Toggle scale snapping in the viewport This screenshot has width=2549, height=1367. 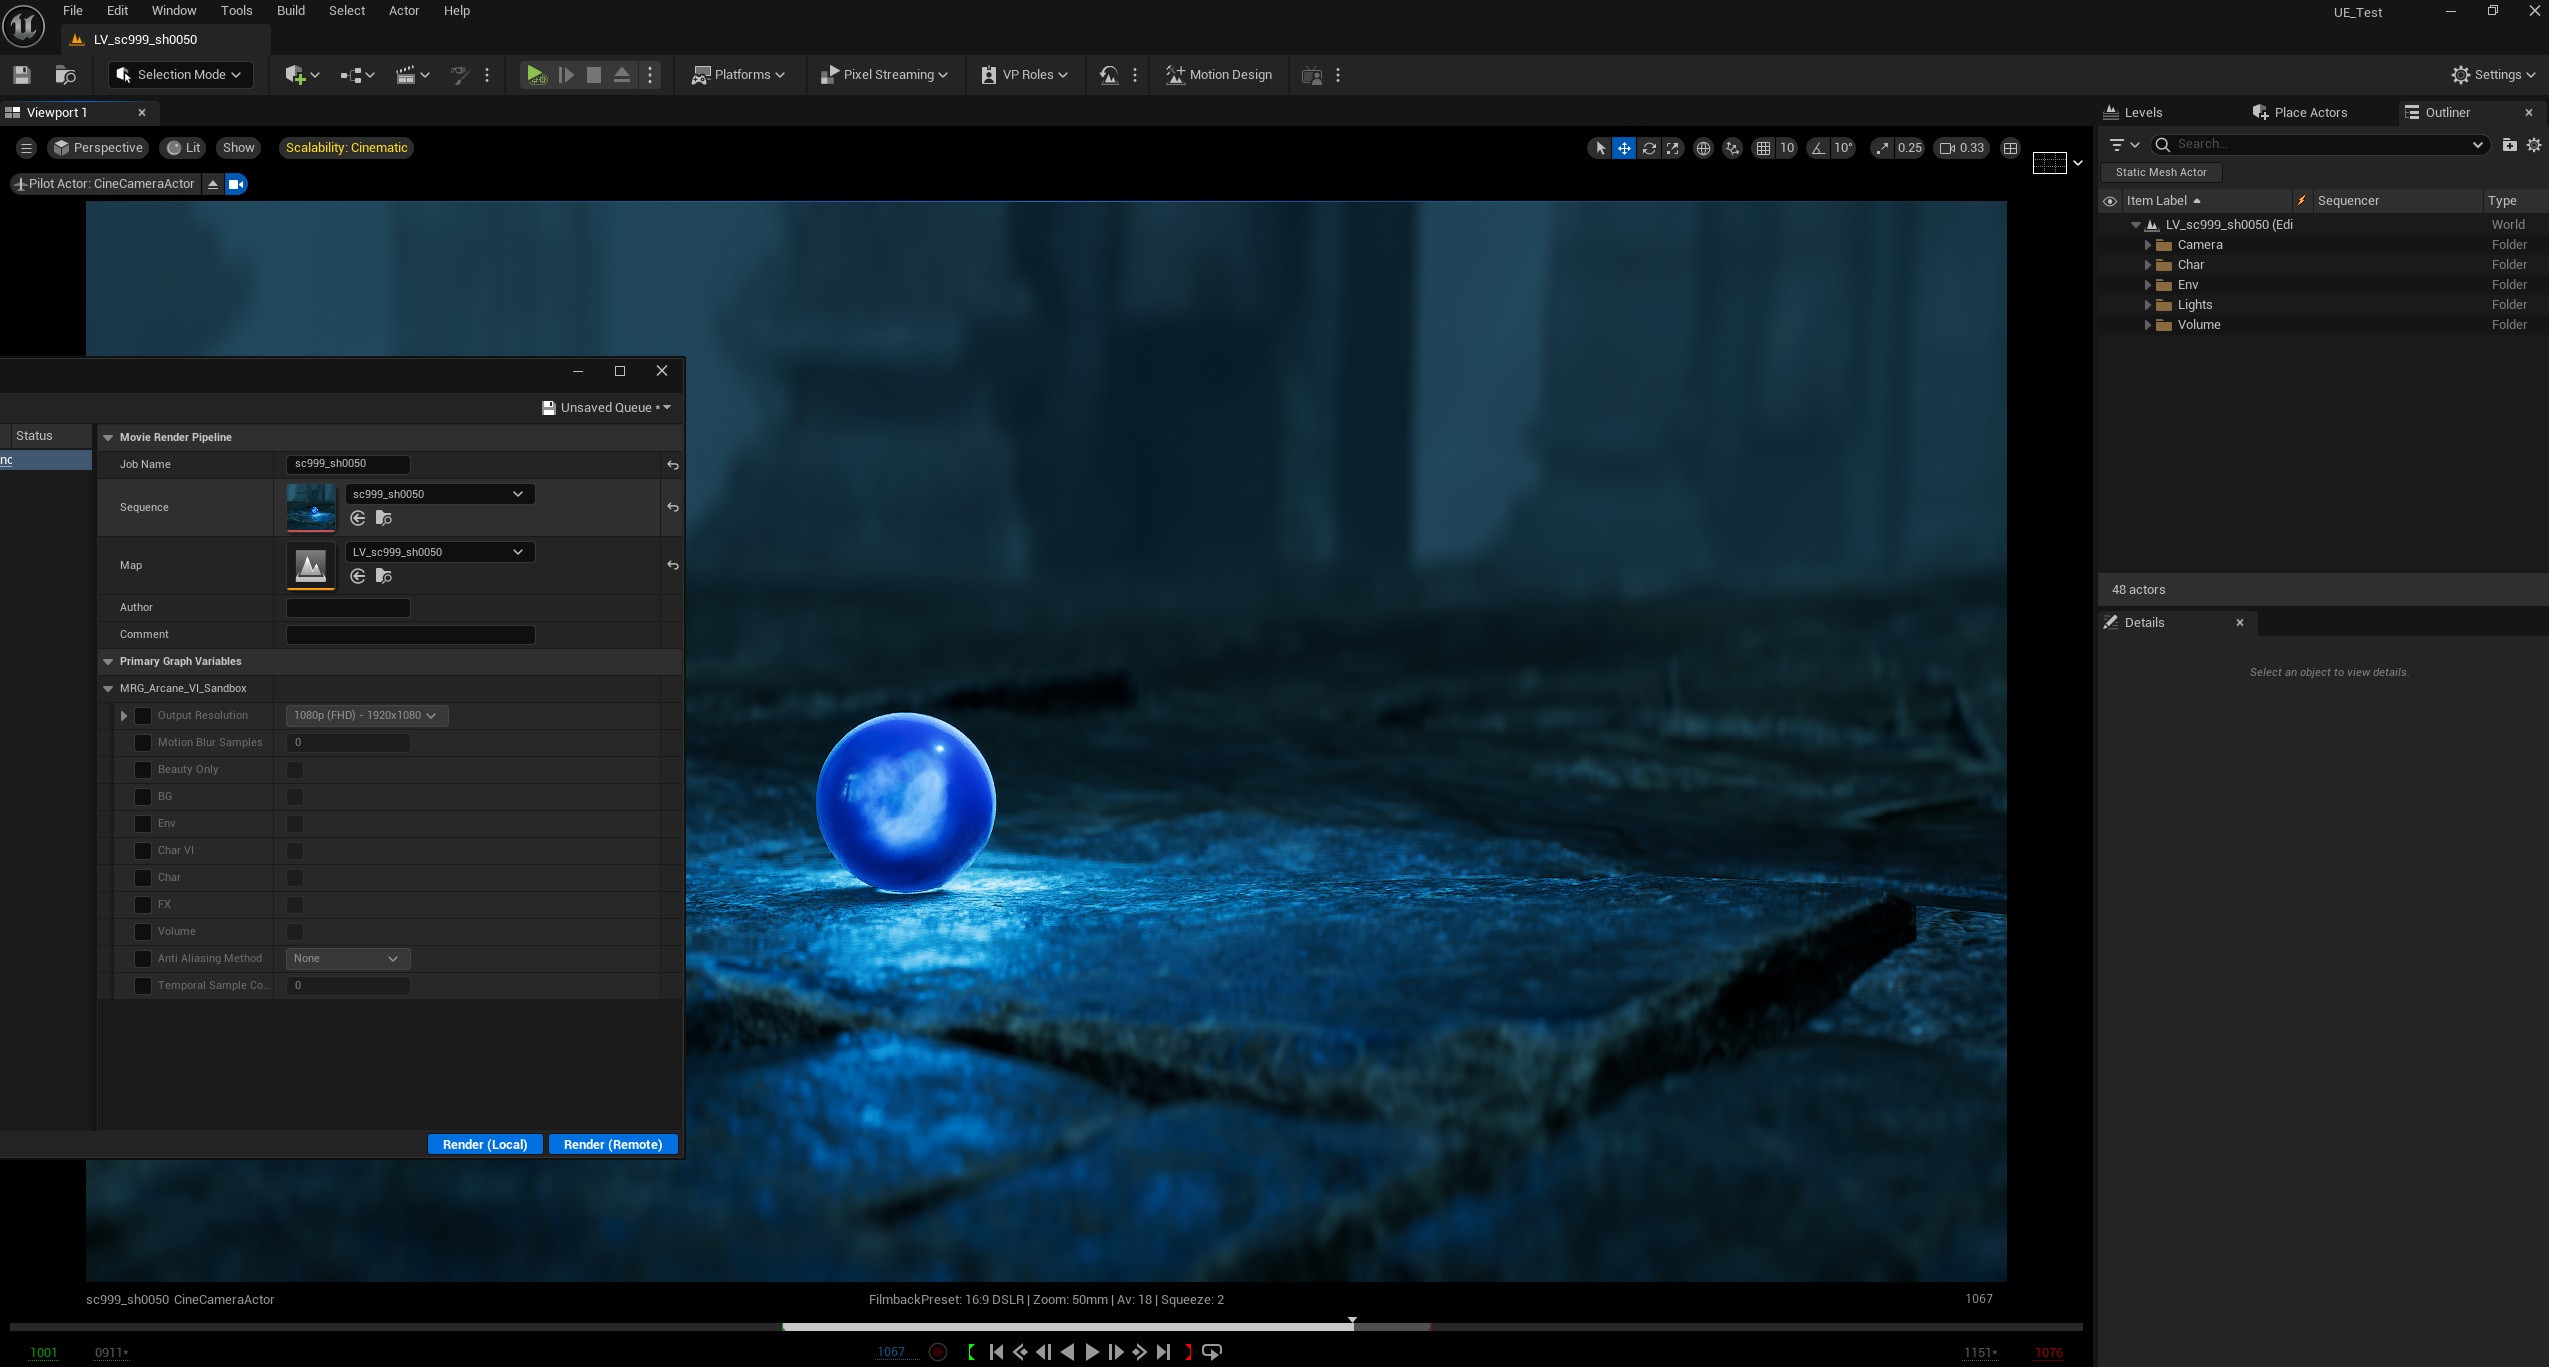1882,148
